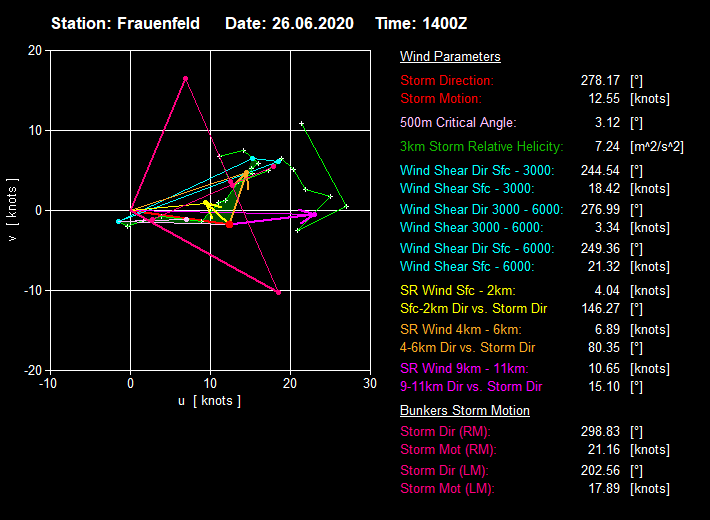This screenshot has height=520, width=710.
Task: Click the cyan point left of the origin
Action: pos(119,221)
